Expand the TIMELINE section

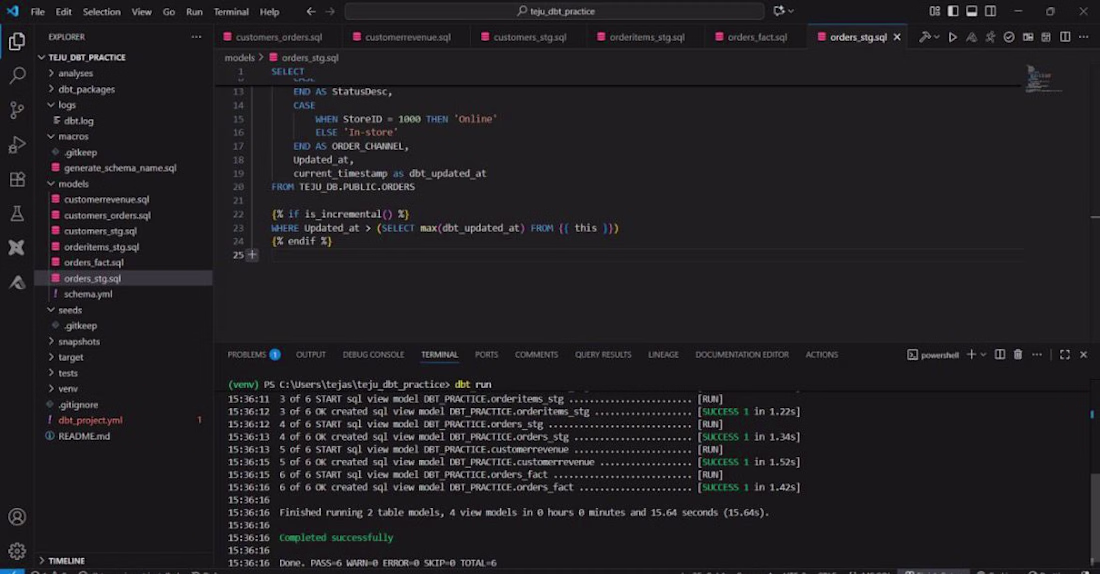[67, 561]
